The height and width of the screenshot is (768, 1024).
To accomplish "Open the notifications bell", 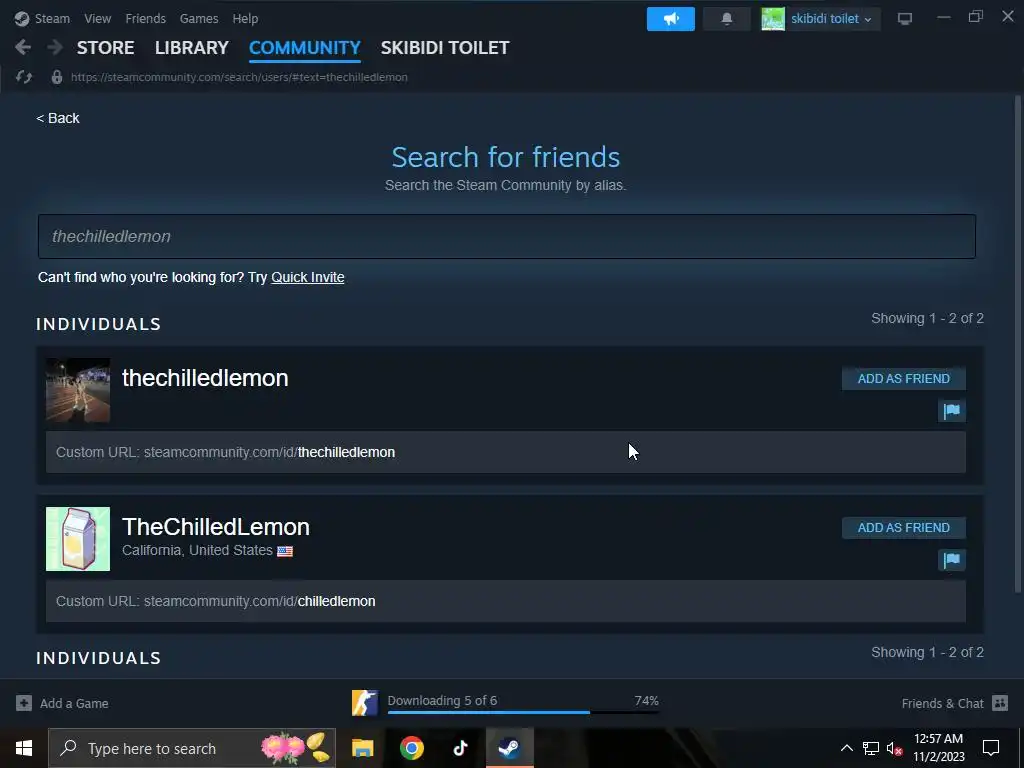I will 726,19.
